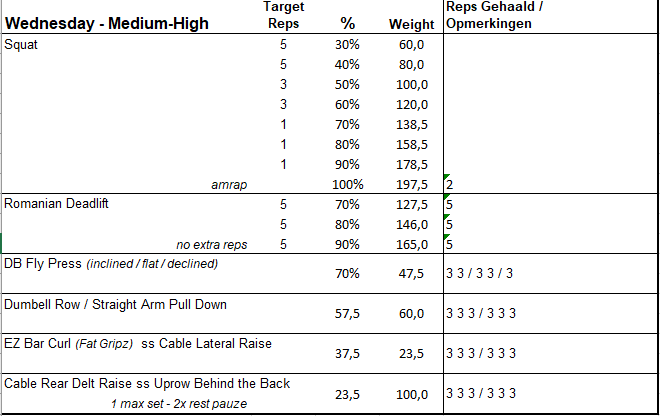The width and height of the screenshot is (660, 416).
Task: Click the 1 max set rest pauze note
Action: tap(181, 403)
